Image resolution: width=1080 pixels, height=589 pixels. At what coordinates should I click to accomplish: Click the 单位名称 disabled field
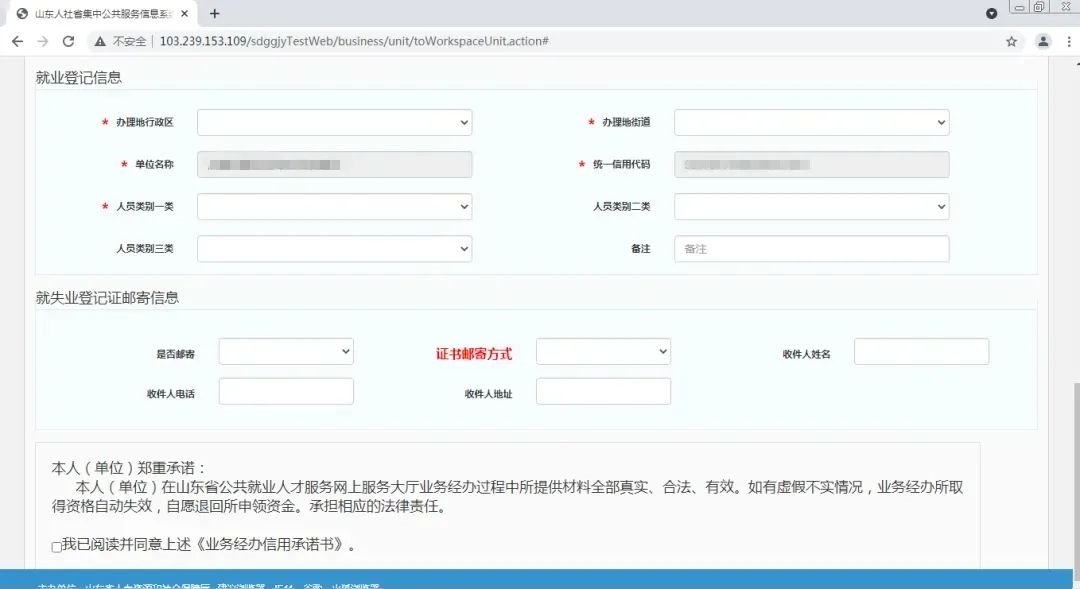[335, 165]
